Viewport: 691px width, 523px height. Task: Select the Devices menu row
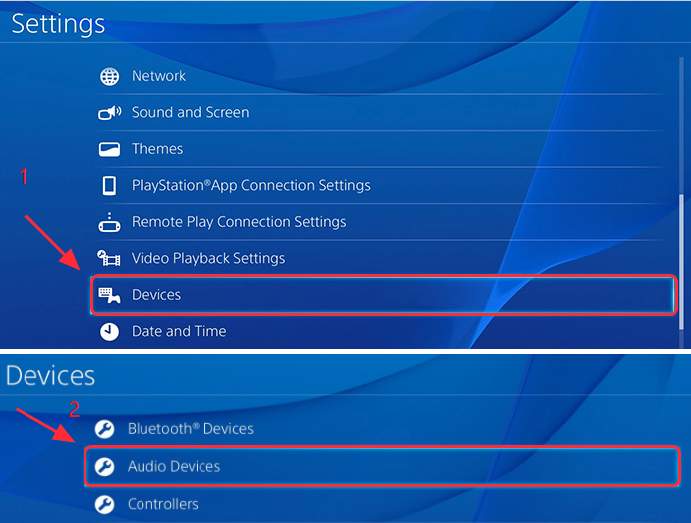[x=383, y=295]
